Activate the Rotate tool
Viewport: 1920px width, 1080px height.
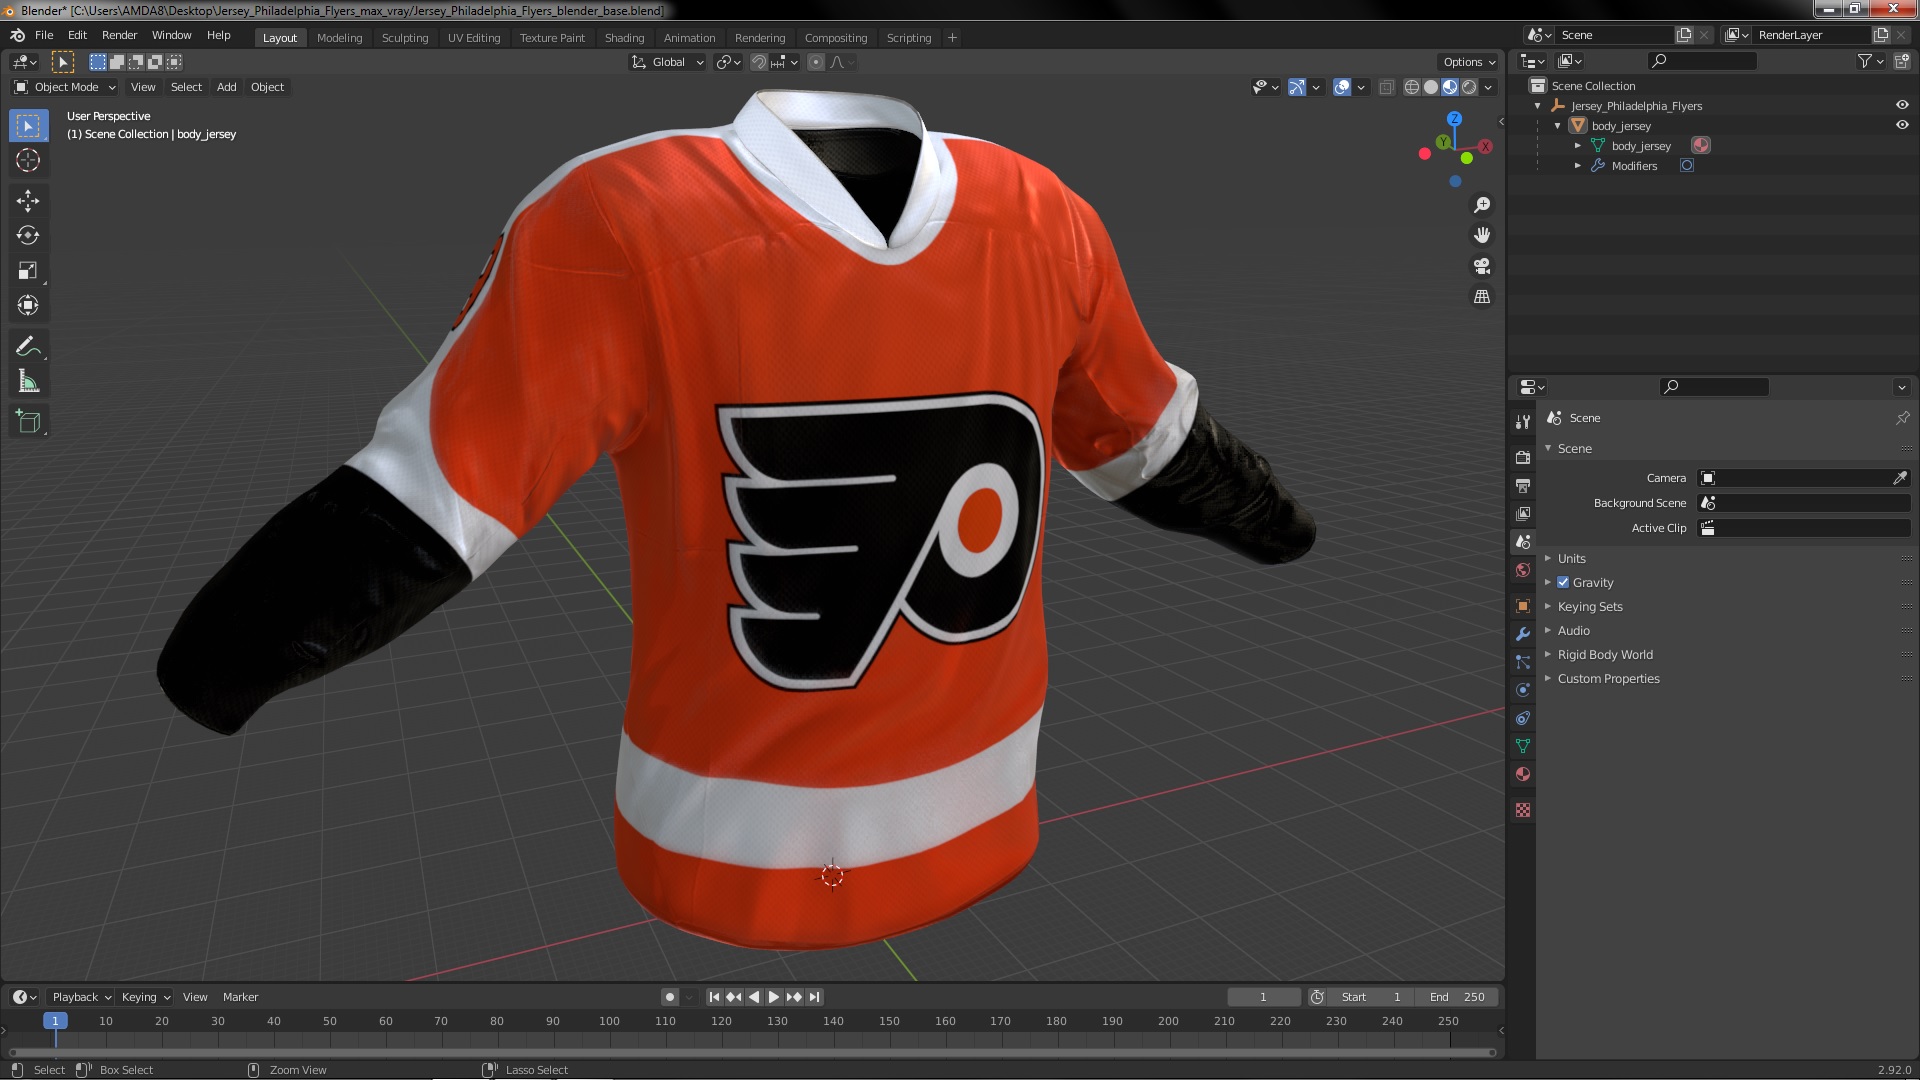28,236
